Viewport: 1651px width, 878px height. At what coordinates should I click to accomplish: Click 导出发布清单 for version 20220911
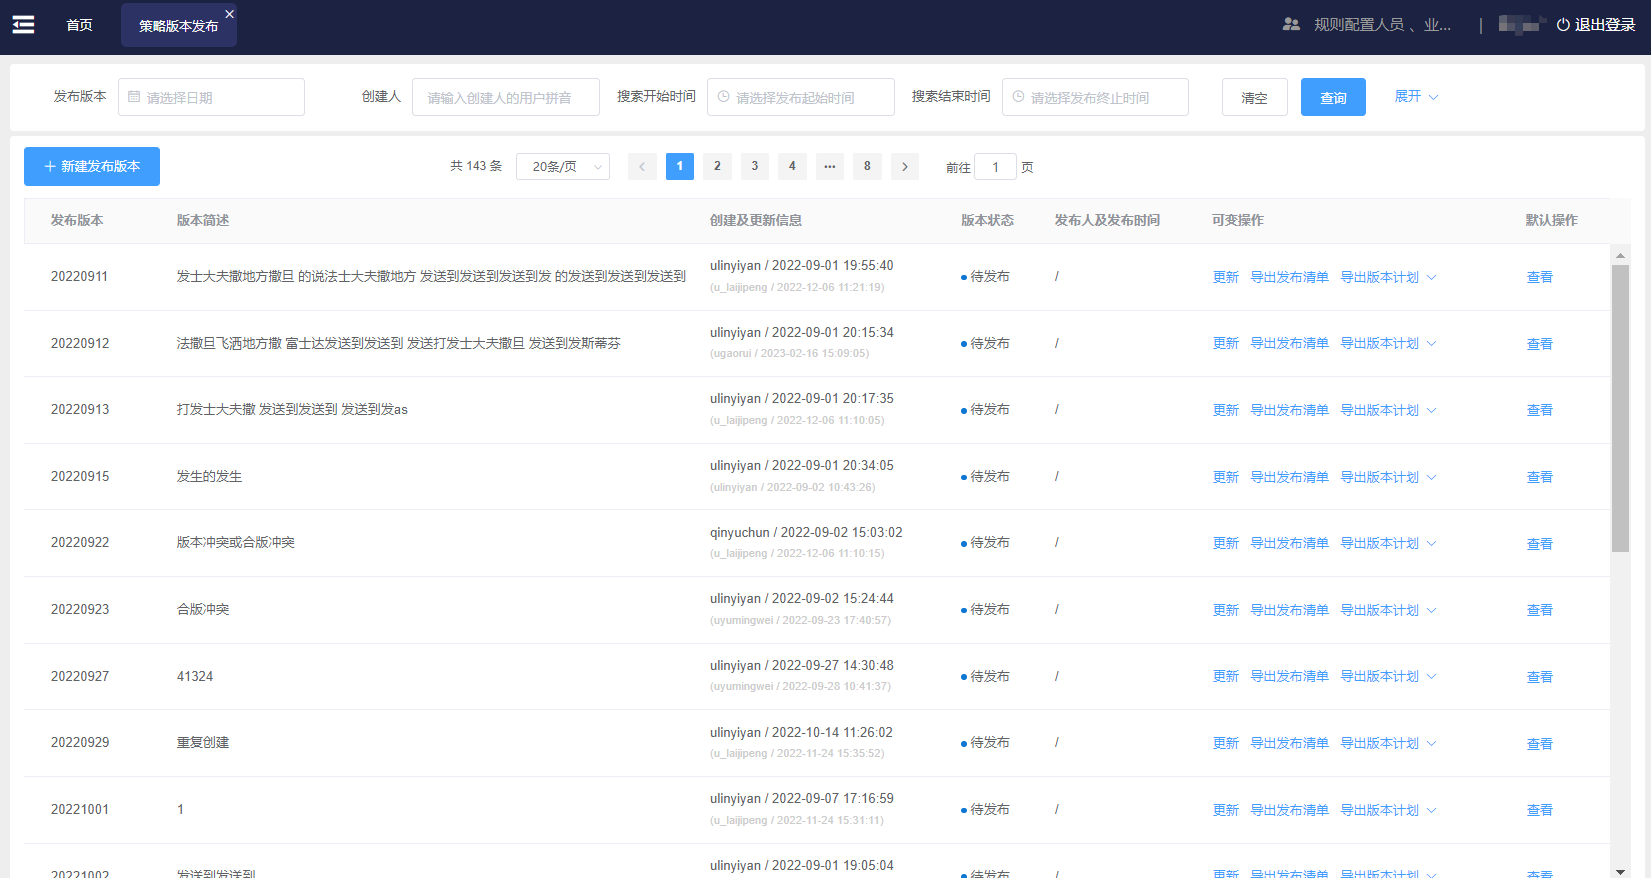pyautogui.click(x=1289, y=277)
